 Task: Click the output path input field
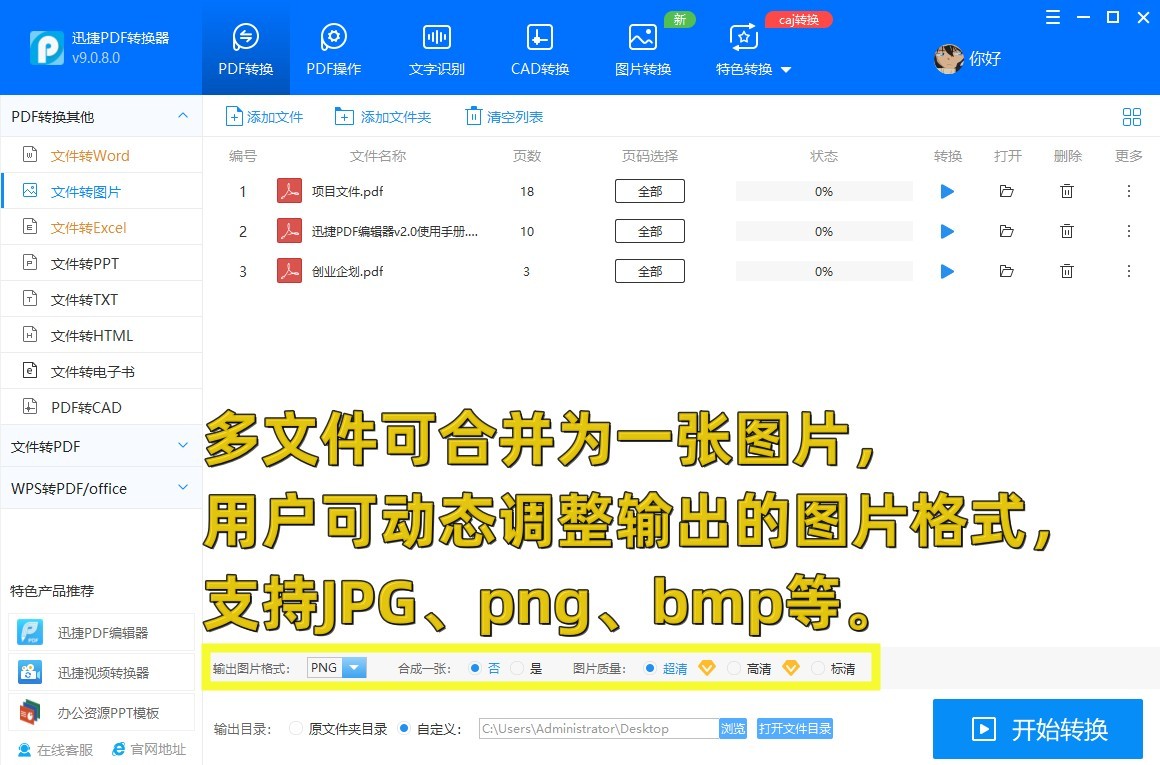[598, 729]
